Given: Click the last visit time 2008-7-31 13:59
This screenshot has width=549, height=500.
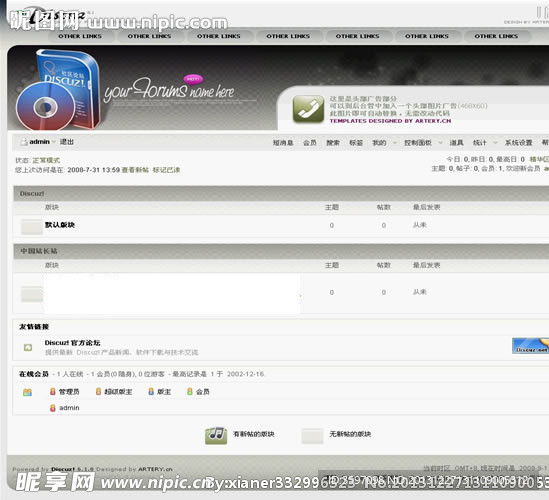Looking at the screenshot, I should point(93,170).
